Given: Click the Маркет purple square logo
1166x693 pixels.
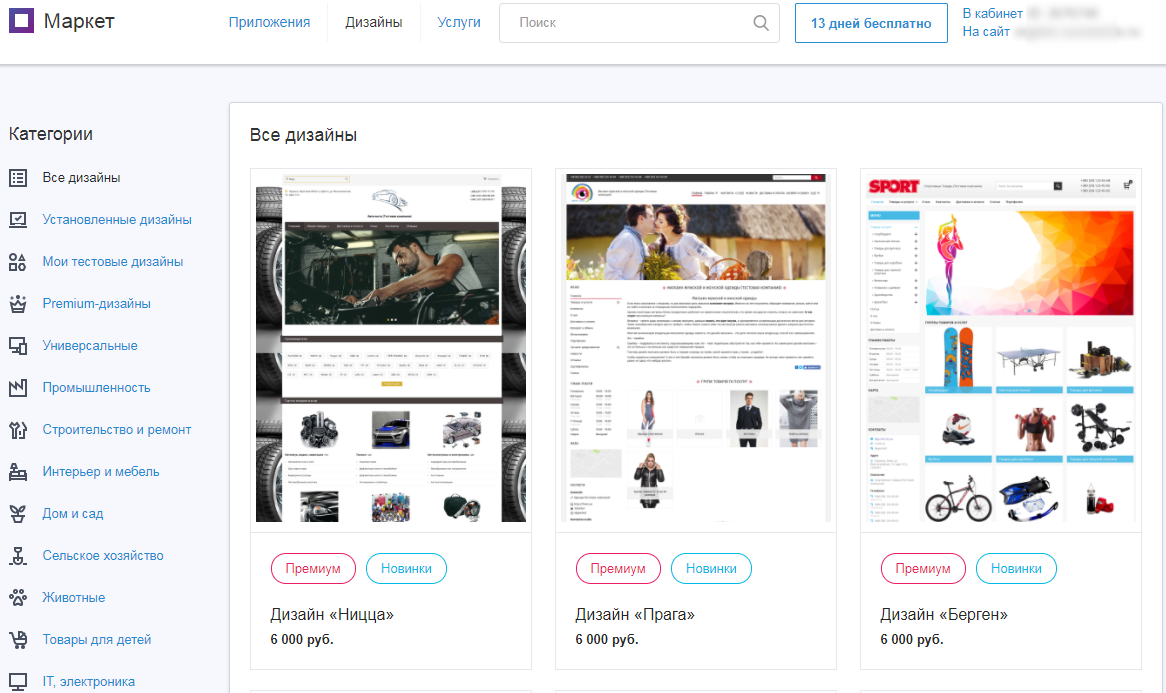Looking at the screenshot, I should [21, 21].
